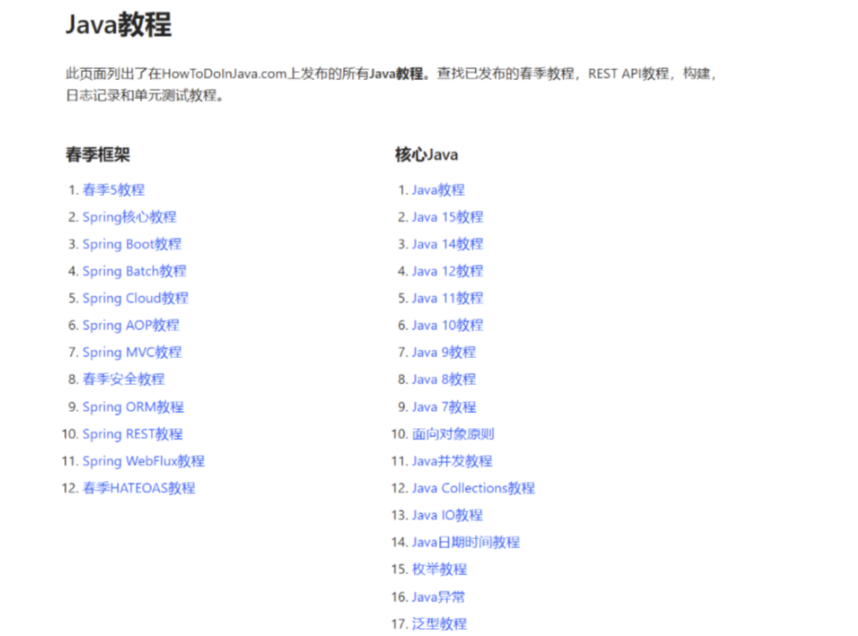Open the Spring核心教程 link
This screenshot has width=858, height=636.
129,217
